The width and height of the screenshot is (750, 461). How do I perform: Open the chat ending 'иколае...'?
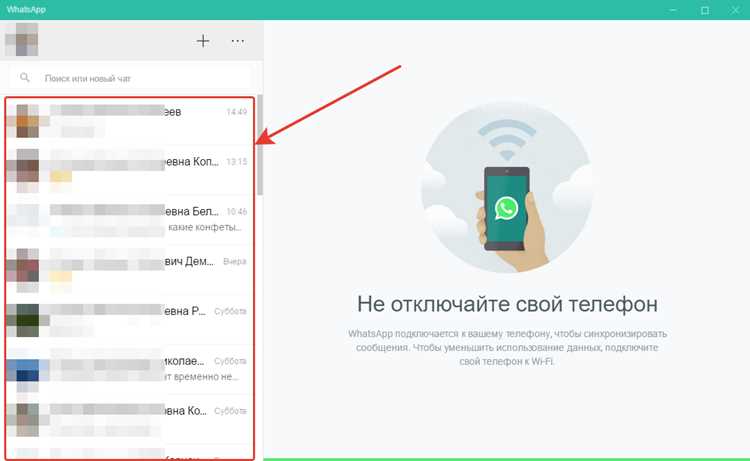point(129,369)
